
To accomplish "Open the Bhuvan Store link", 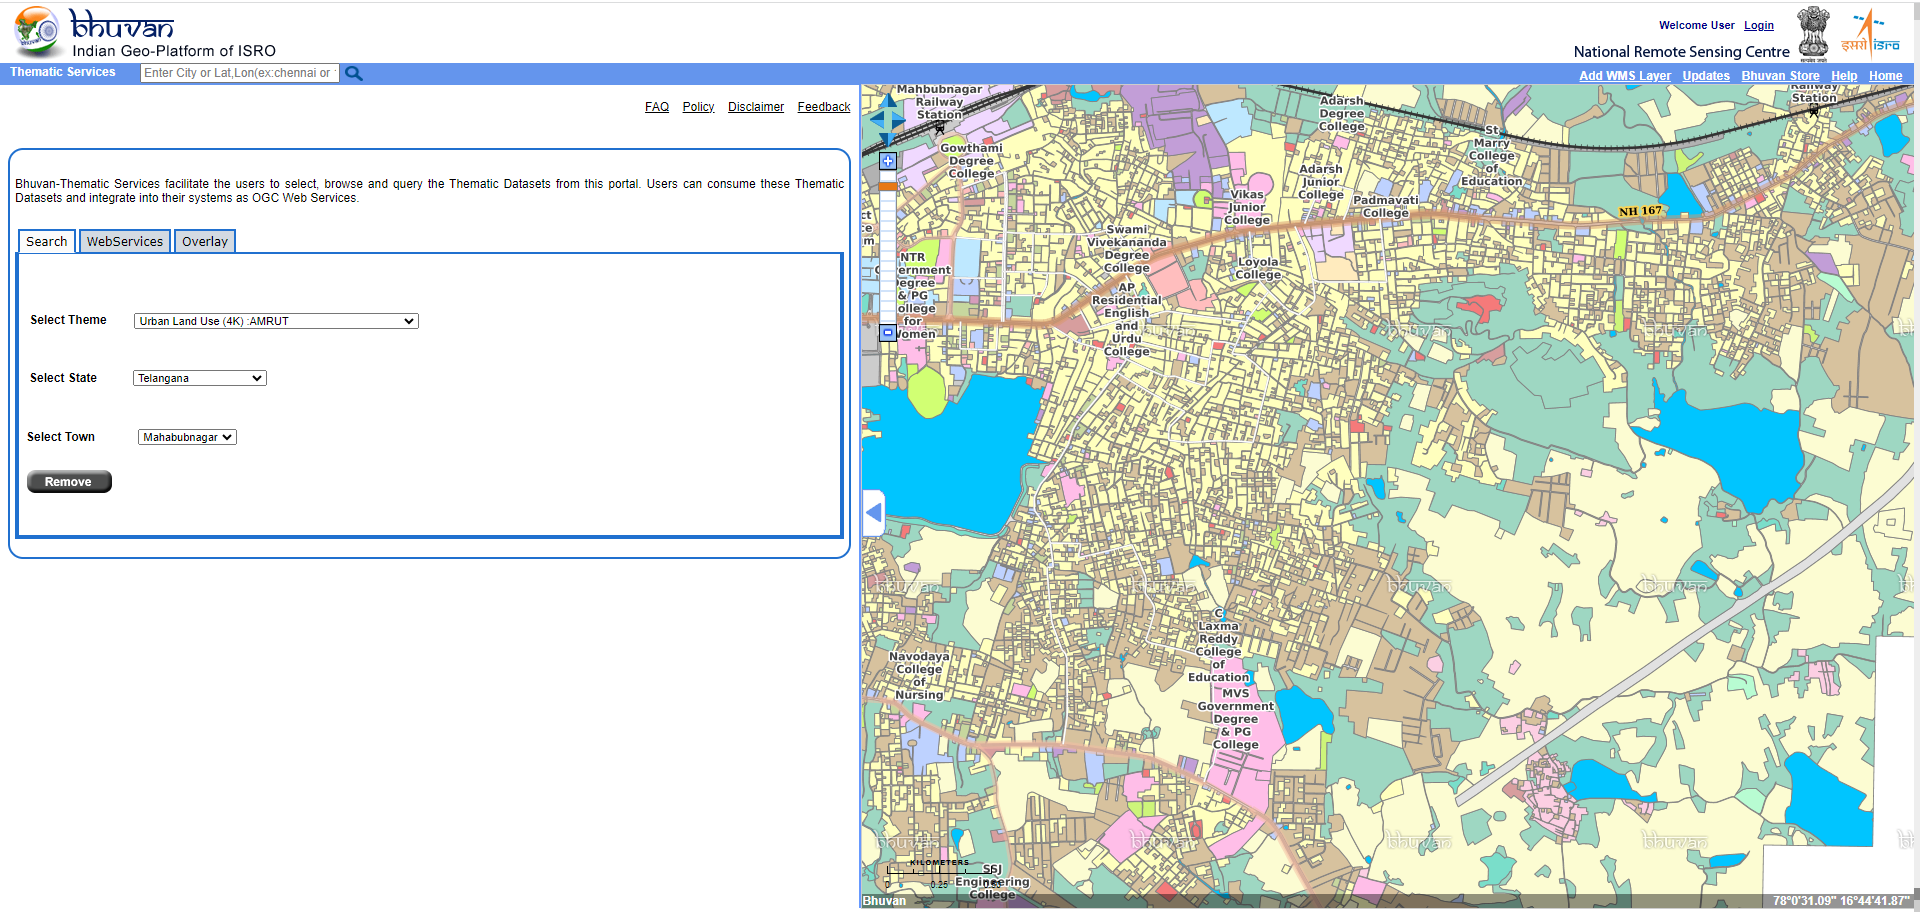I will point(1780,76).
